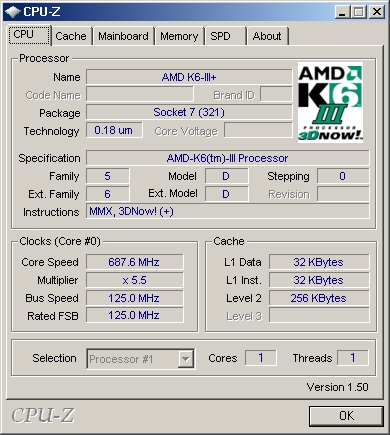Image resolution: width=390 pixels, height=435 pixels.
Task: Select the CPU tab
Action: click(29, 35)
